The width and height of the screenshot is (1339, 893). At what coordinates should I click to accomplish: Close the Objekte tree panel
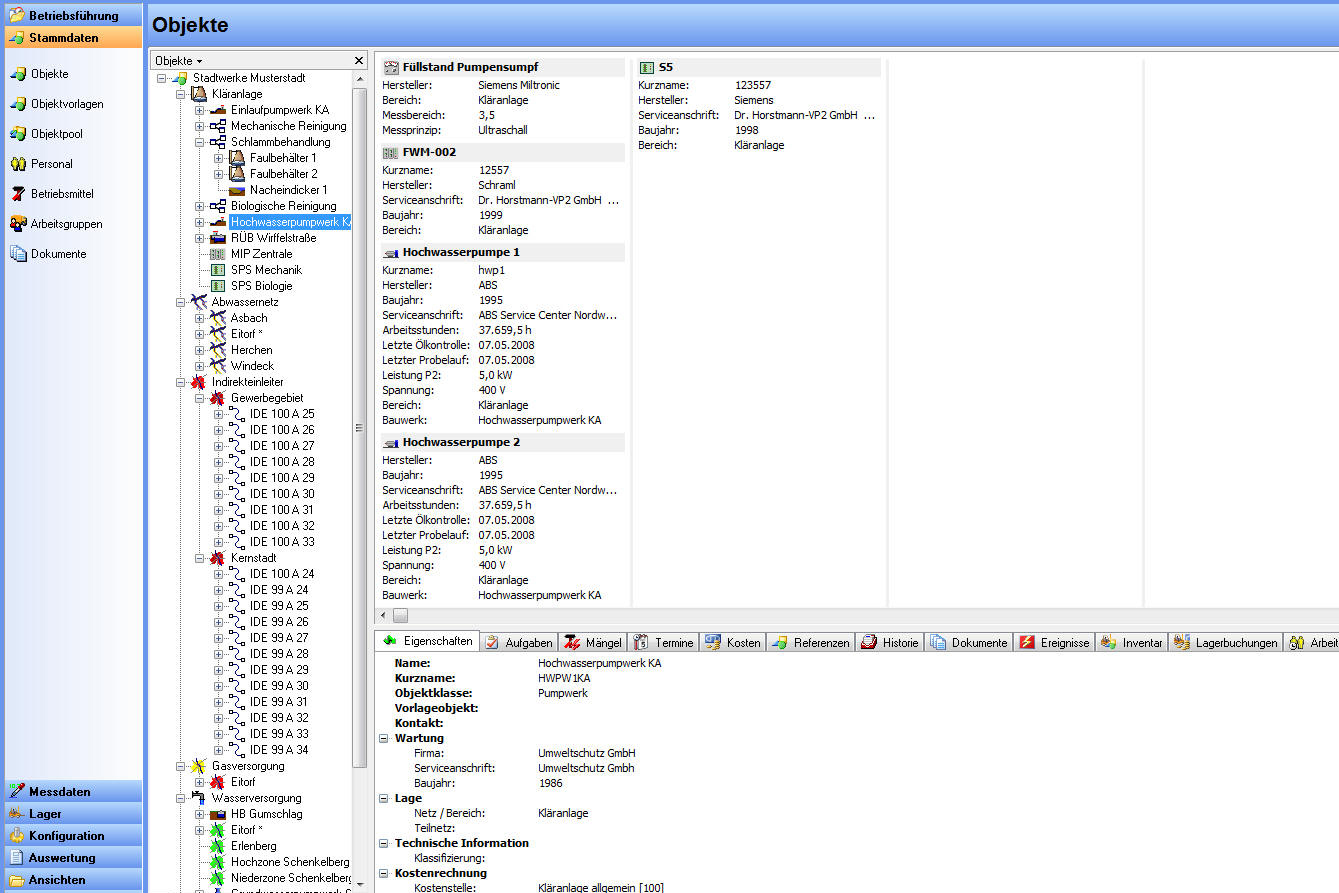tap(359, 61)
